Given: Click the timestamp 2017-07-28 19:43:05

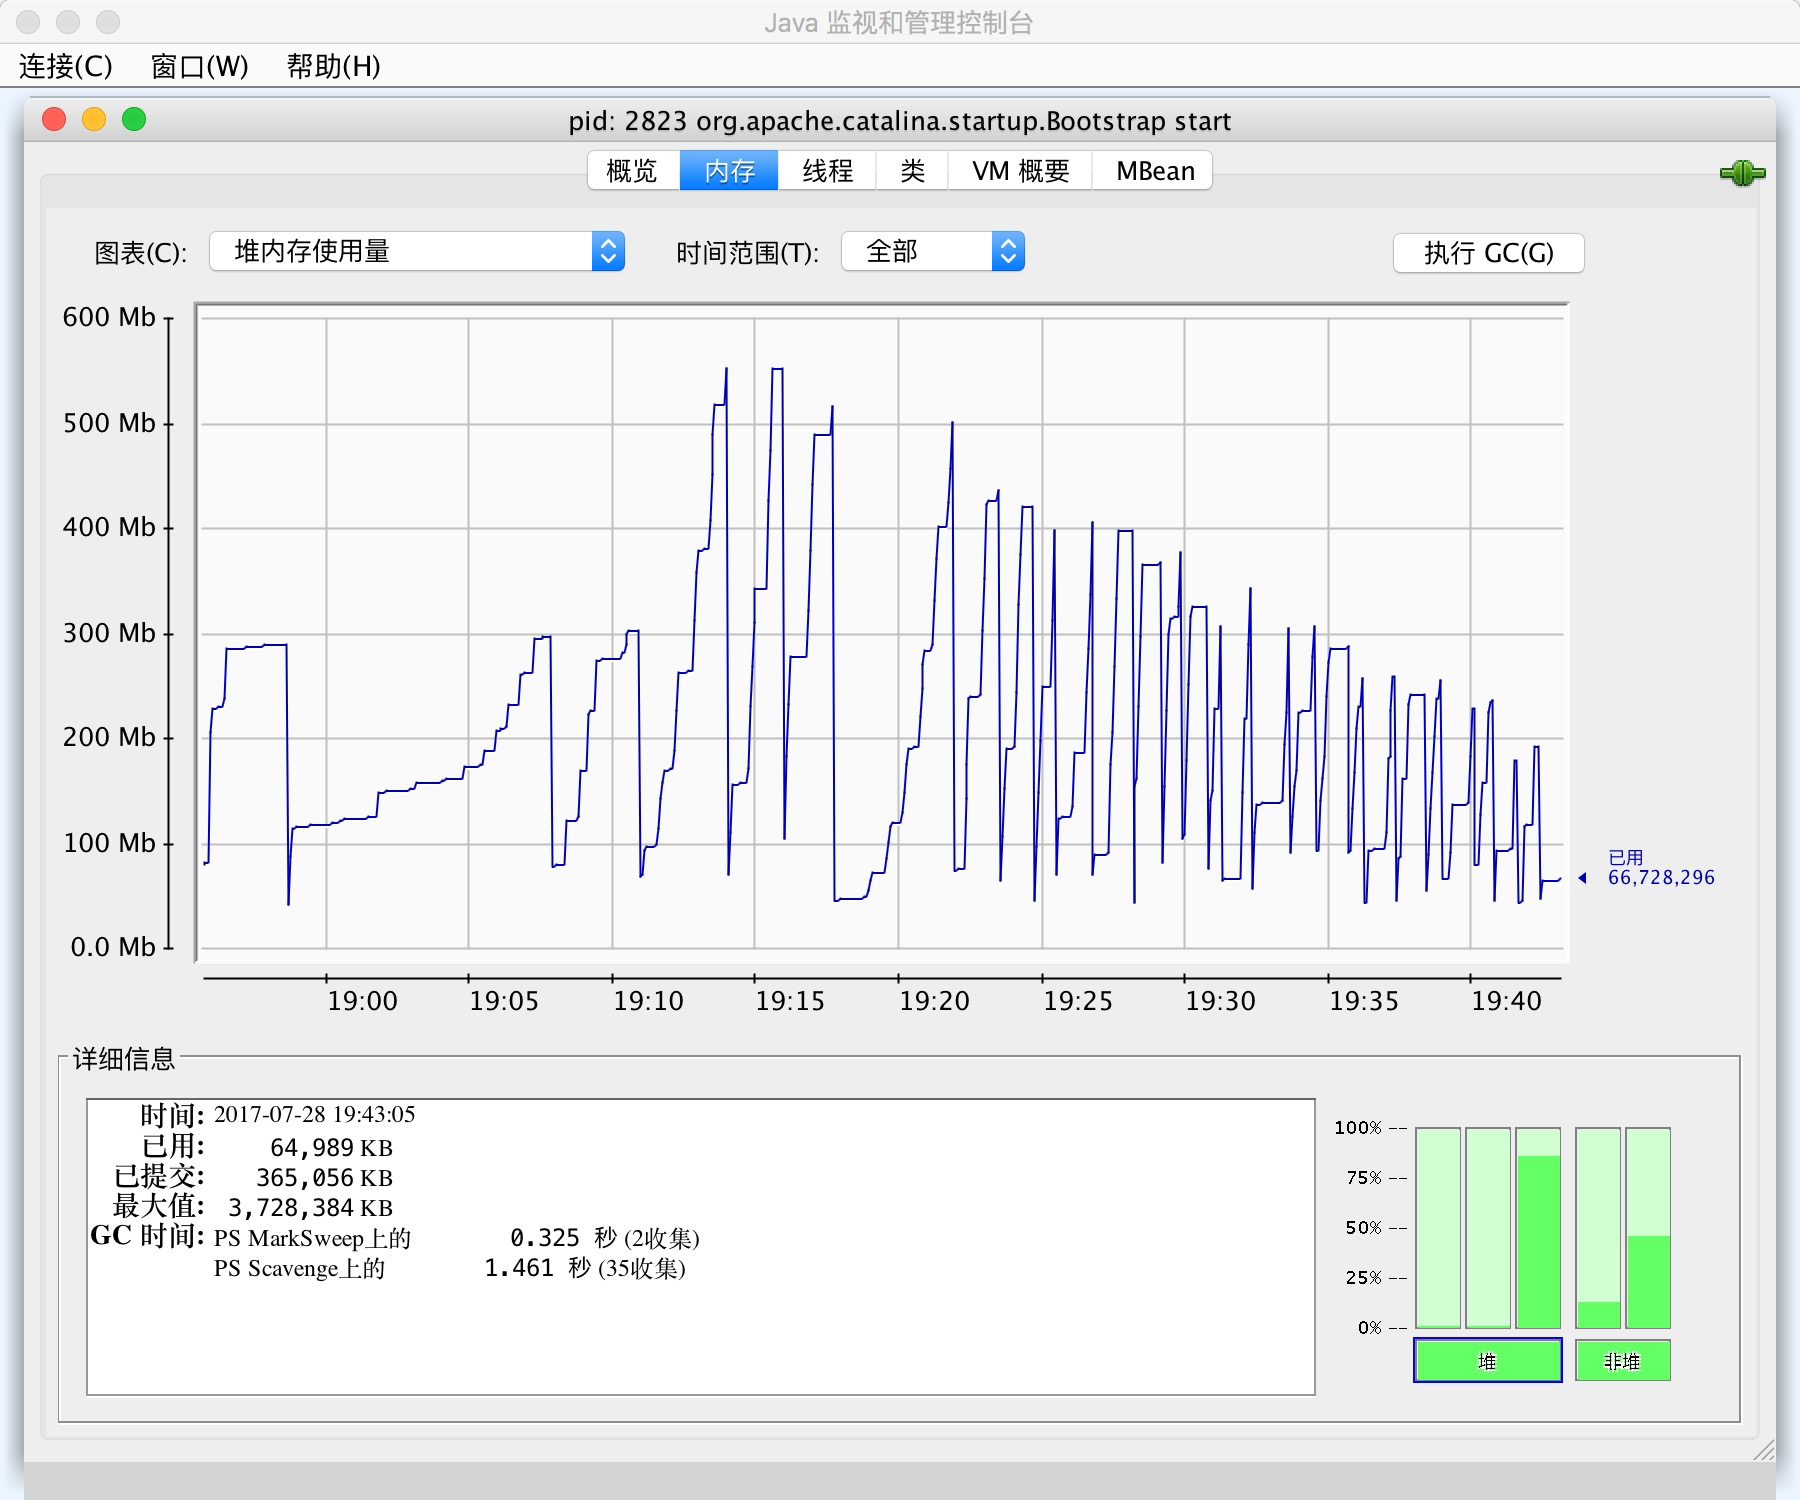Looking at the screenshot, I should (x=314, y=1114).
